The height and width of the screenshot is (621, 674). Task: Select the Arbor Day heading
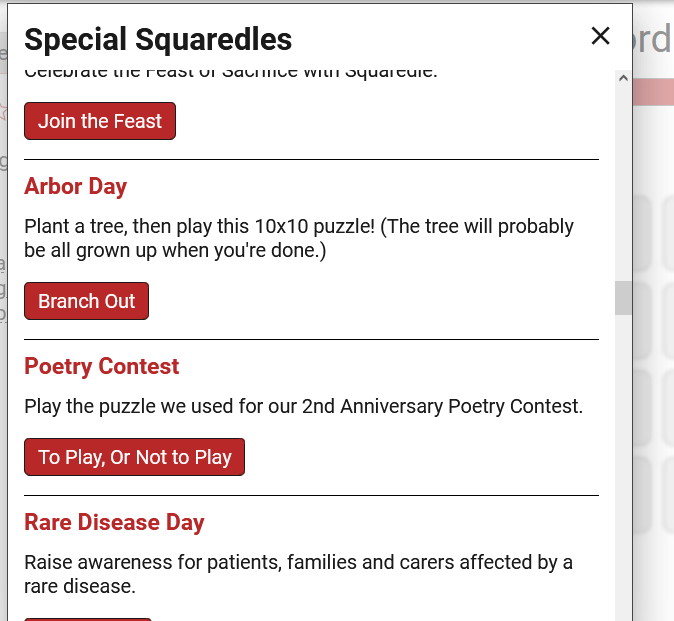pos(75,186)
